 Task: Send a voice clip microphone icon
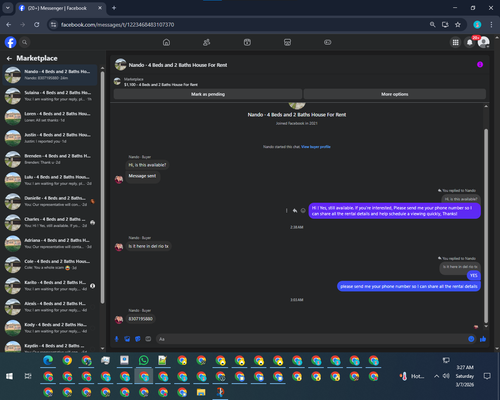click(117, 339)
